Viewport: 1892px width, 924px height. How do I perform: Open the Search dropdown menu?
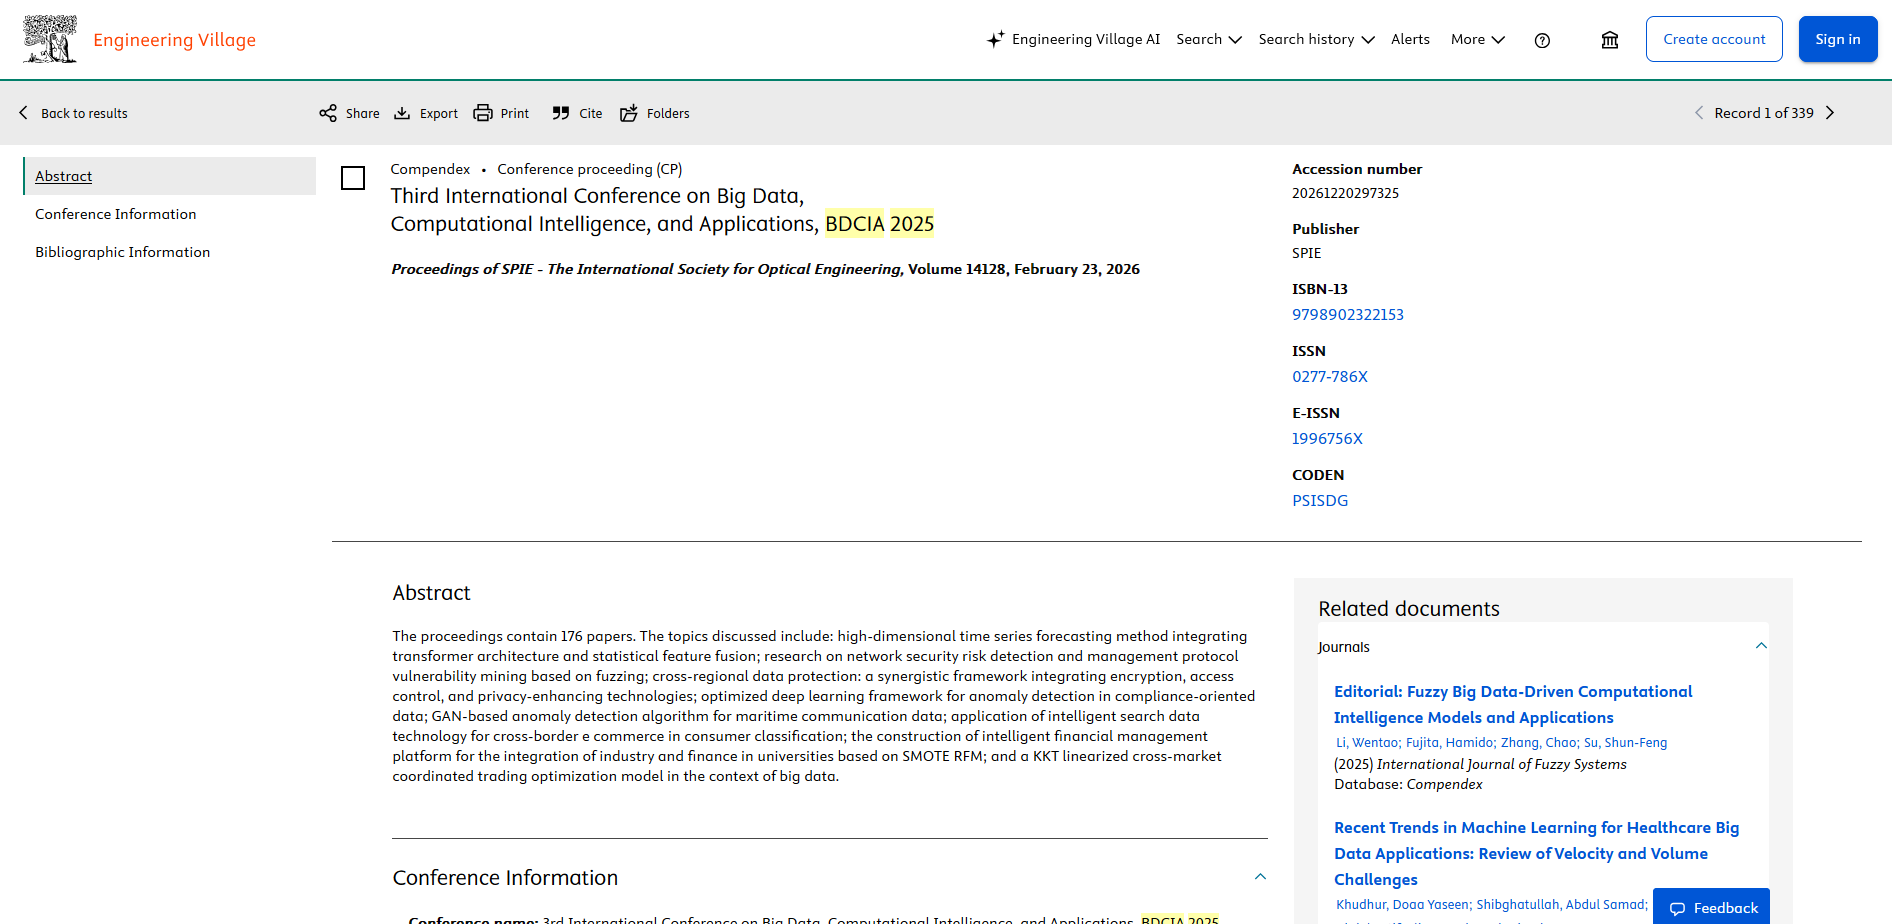[x=1208, y=40]
